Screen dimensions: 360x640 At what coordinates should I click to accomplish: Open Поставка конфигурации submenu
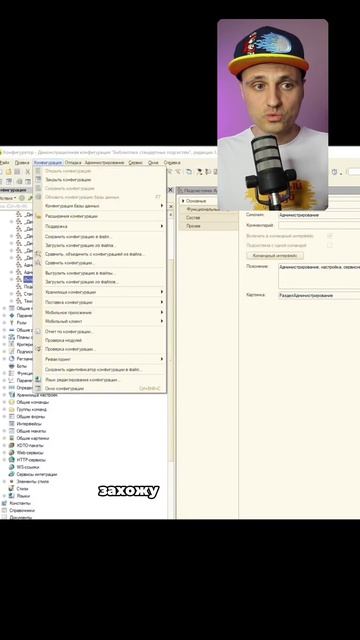100,302
